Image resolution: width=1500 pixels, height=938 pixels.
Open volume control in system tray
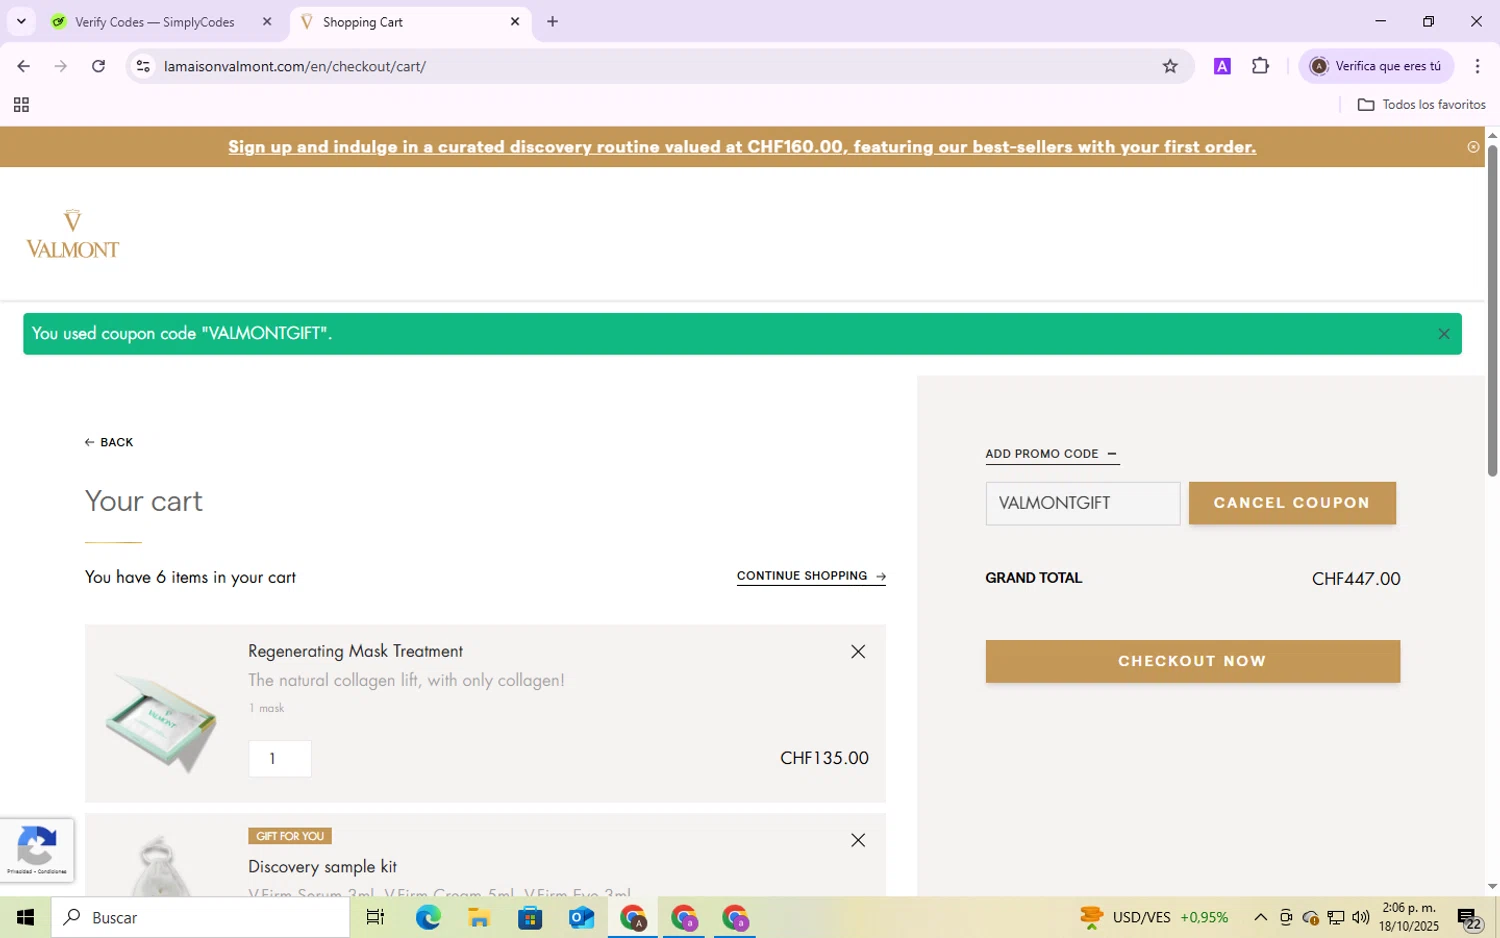tap(1361, 917)
